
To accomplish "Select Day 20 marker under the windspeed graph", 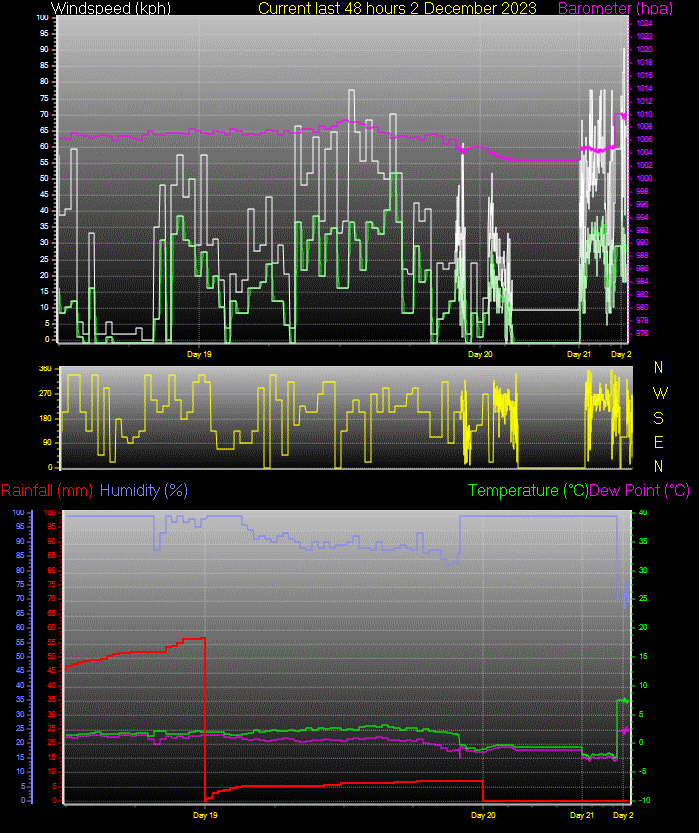I will (x=481, y=354).
